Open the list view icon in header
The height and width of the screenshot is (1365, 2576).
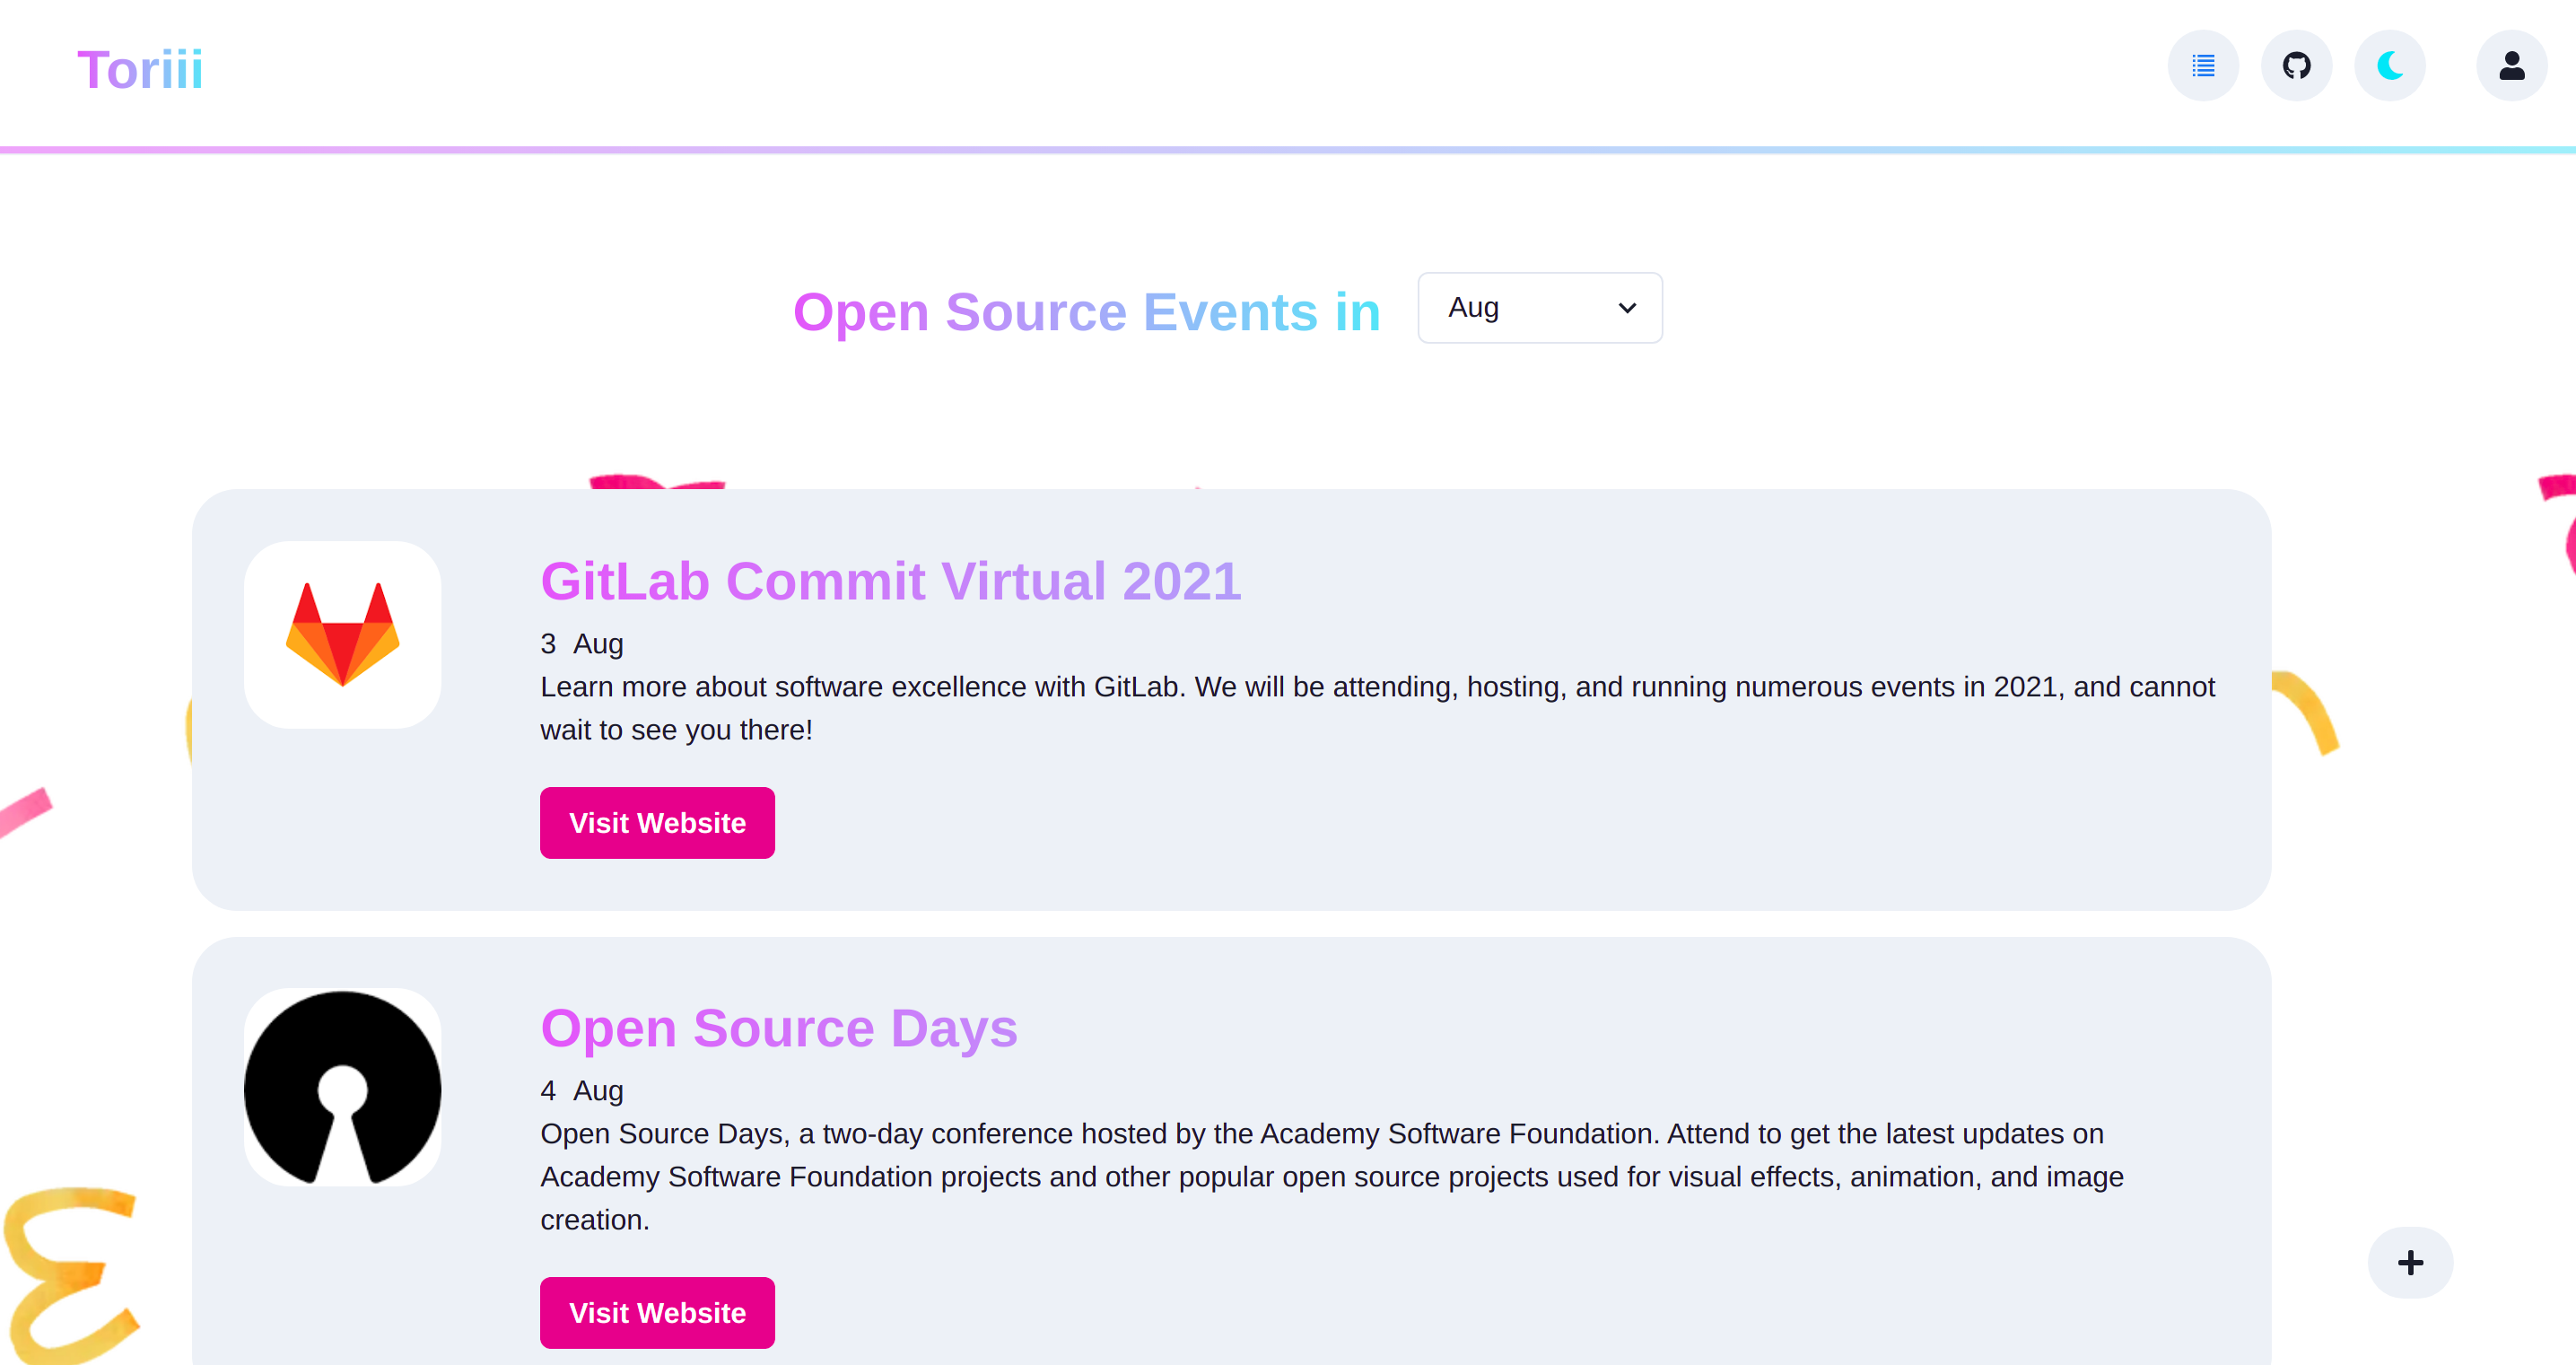2203,66
